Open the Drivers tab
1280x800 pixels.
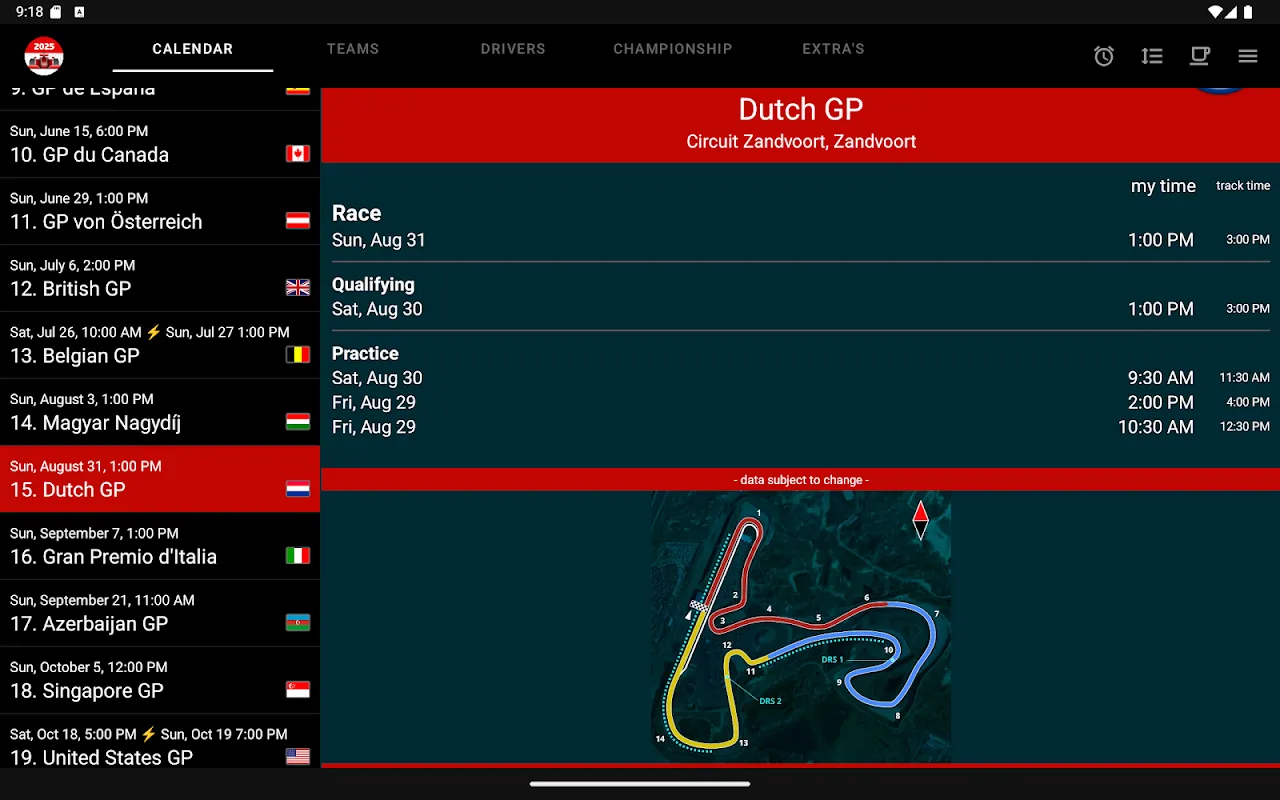pyautogui.click(x=513, y=49)
